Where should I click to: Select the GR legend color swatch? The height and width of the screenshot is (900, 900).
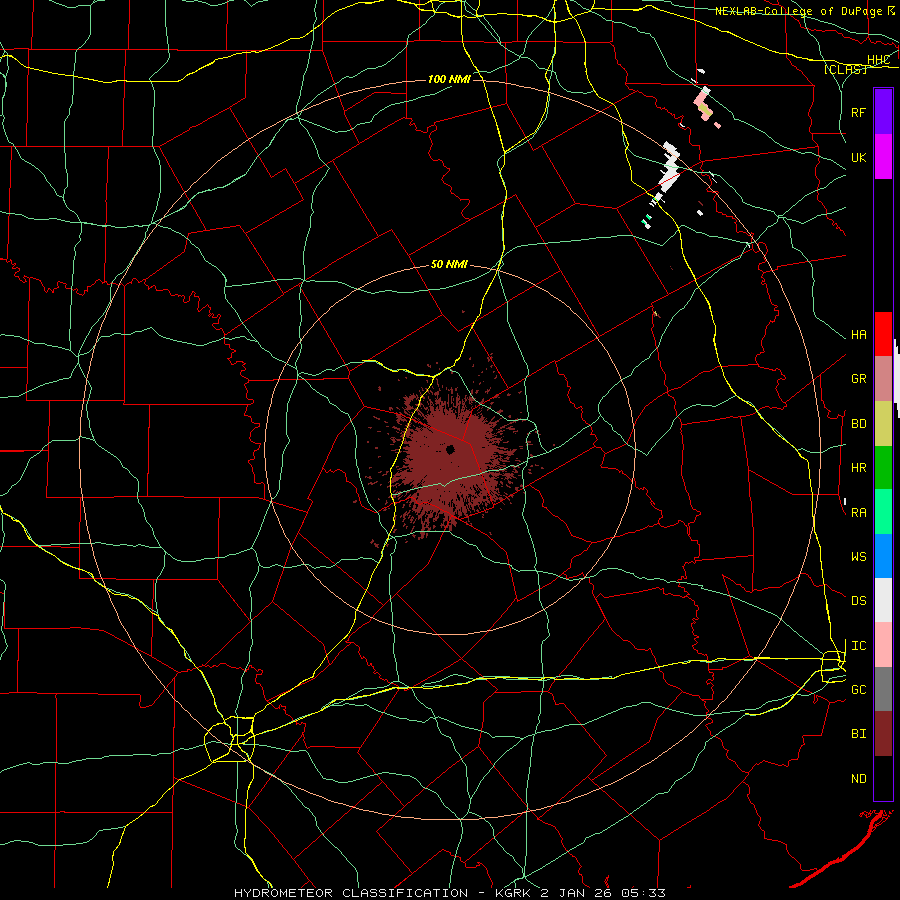(883, 379)
